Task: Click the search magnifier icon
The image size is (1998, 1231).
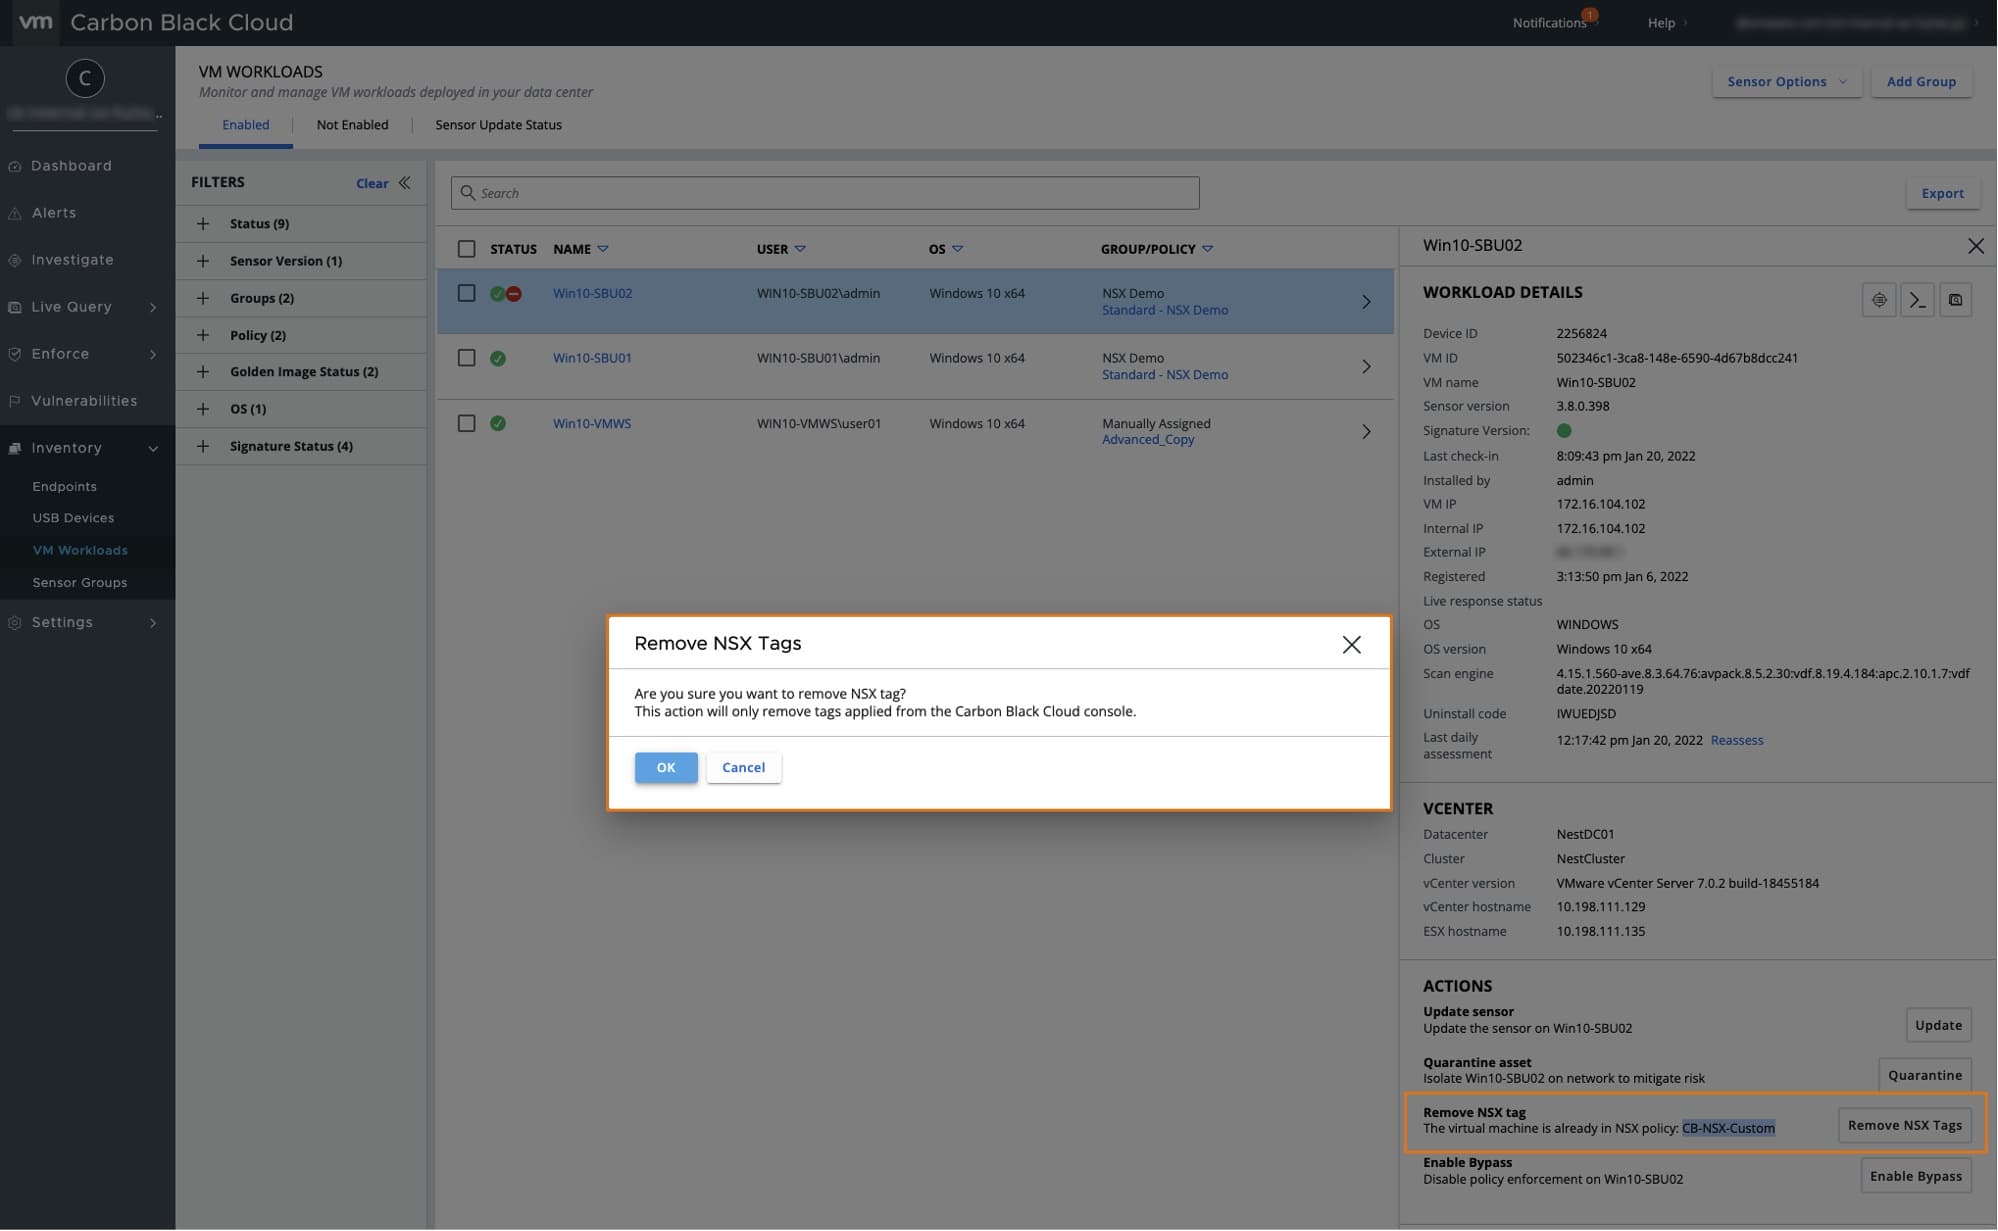Action: tap(467, 193)
